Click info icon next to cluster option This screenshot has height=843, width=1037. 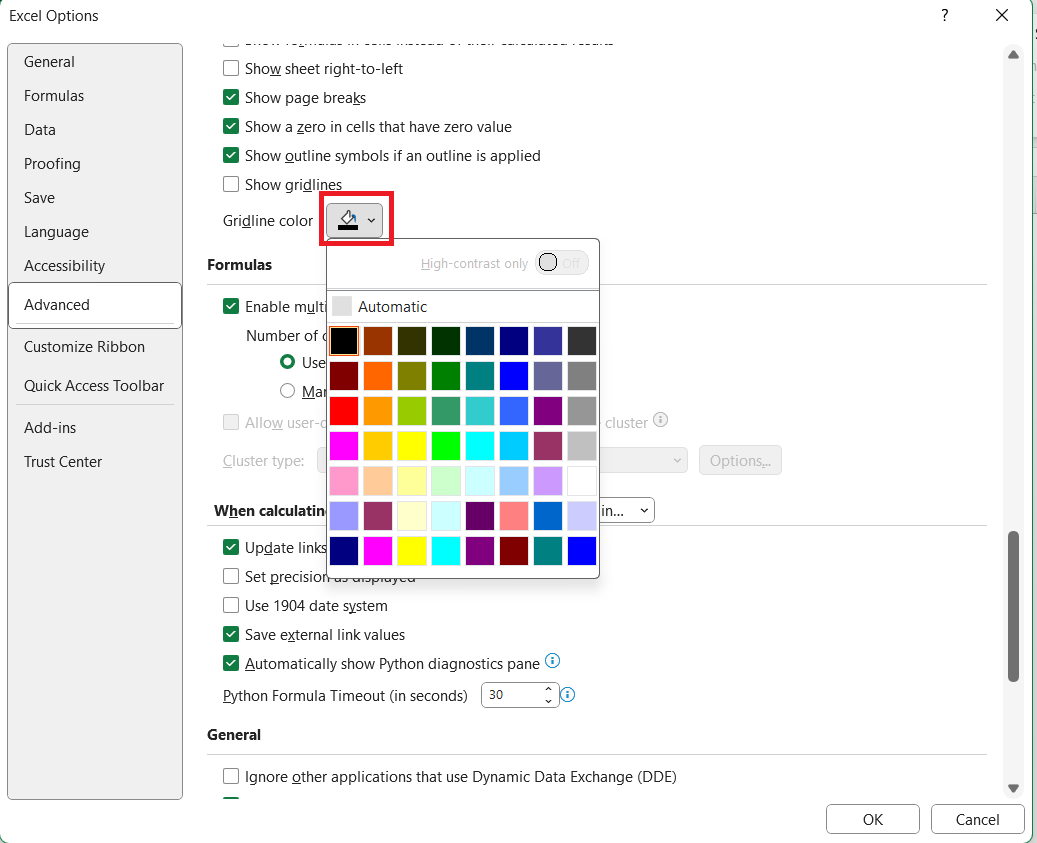coord(660,420)
